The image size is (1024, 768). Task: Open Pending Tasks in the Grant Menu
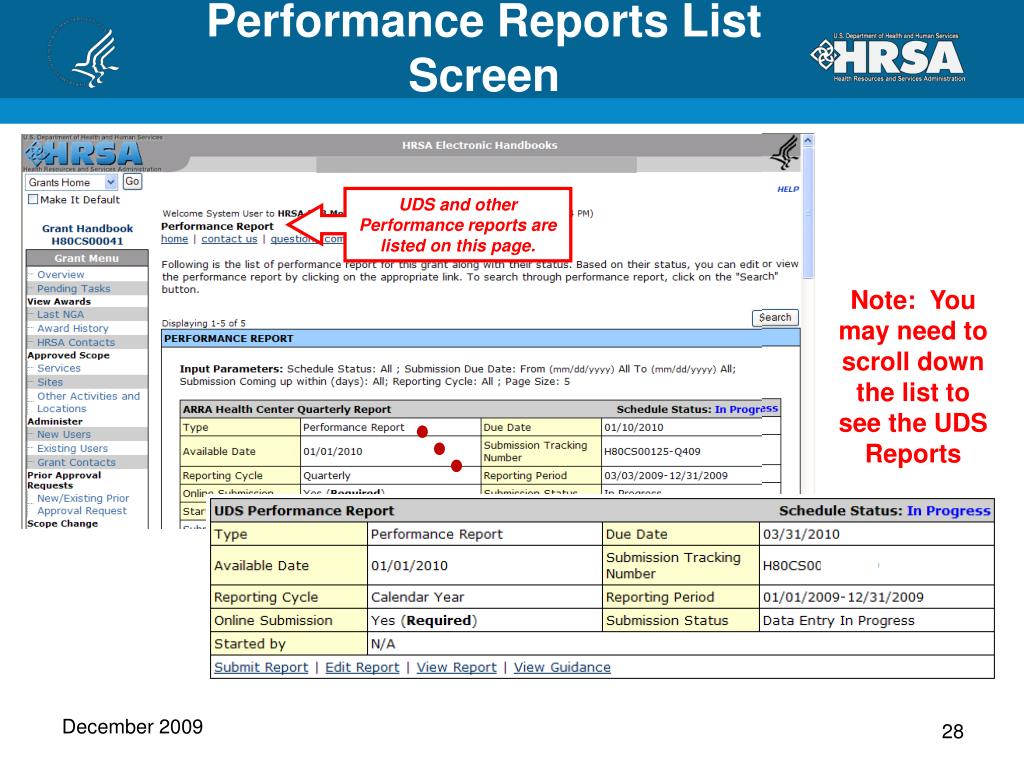point(74,289)
